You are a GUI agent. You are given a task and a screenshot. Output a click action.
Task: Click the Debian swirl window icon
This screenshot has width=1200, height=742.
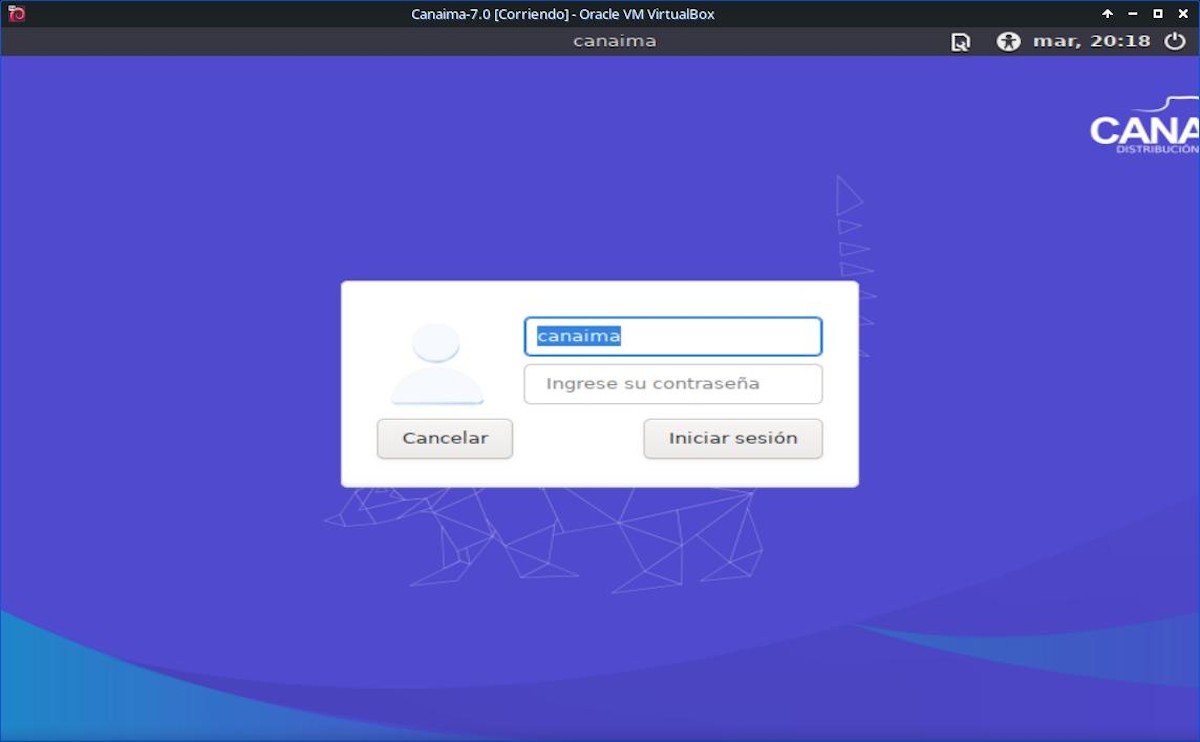(x=15, y=14)
